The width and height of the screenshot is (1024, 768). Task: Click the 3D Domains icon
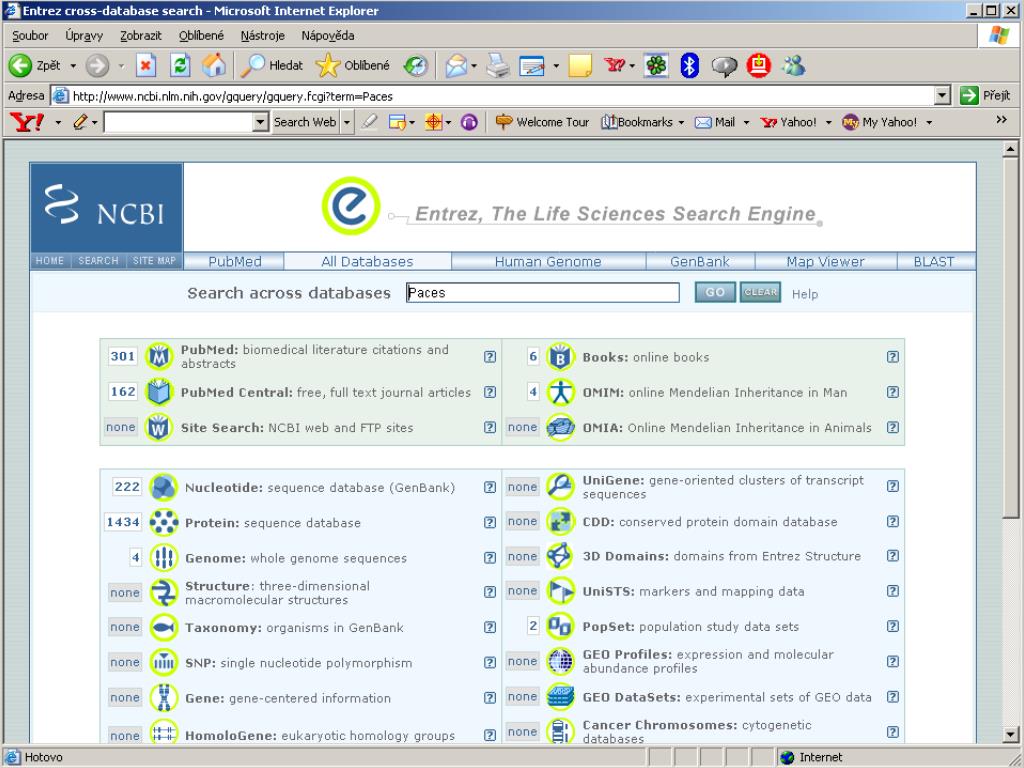pyautogui.click(x=560, y=556)
